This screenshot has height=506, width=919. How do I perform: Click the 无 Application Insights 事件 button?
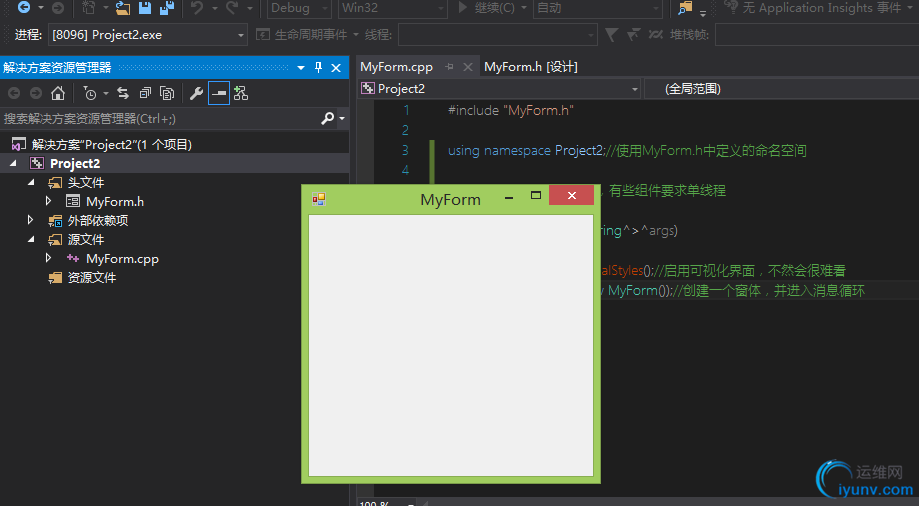pos(813,8)
